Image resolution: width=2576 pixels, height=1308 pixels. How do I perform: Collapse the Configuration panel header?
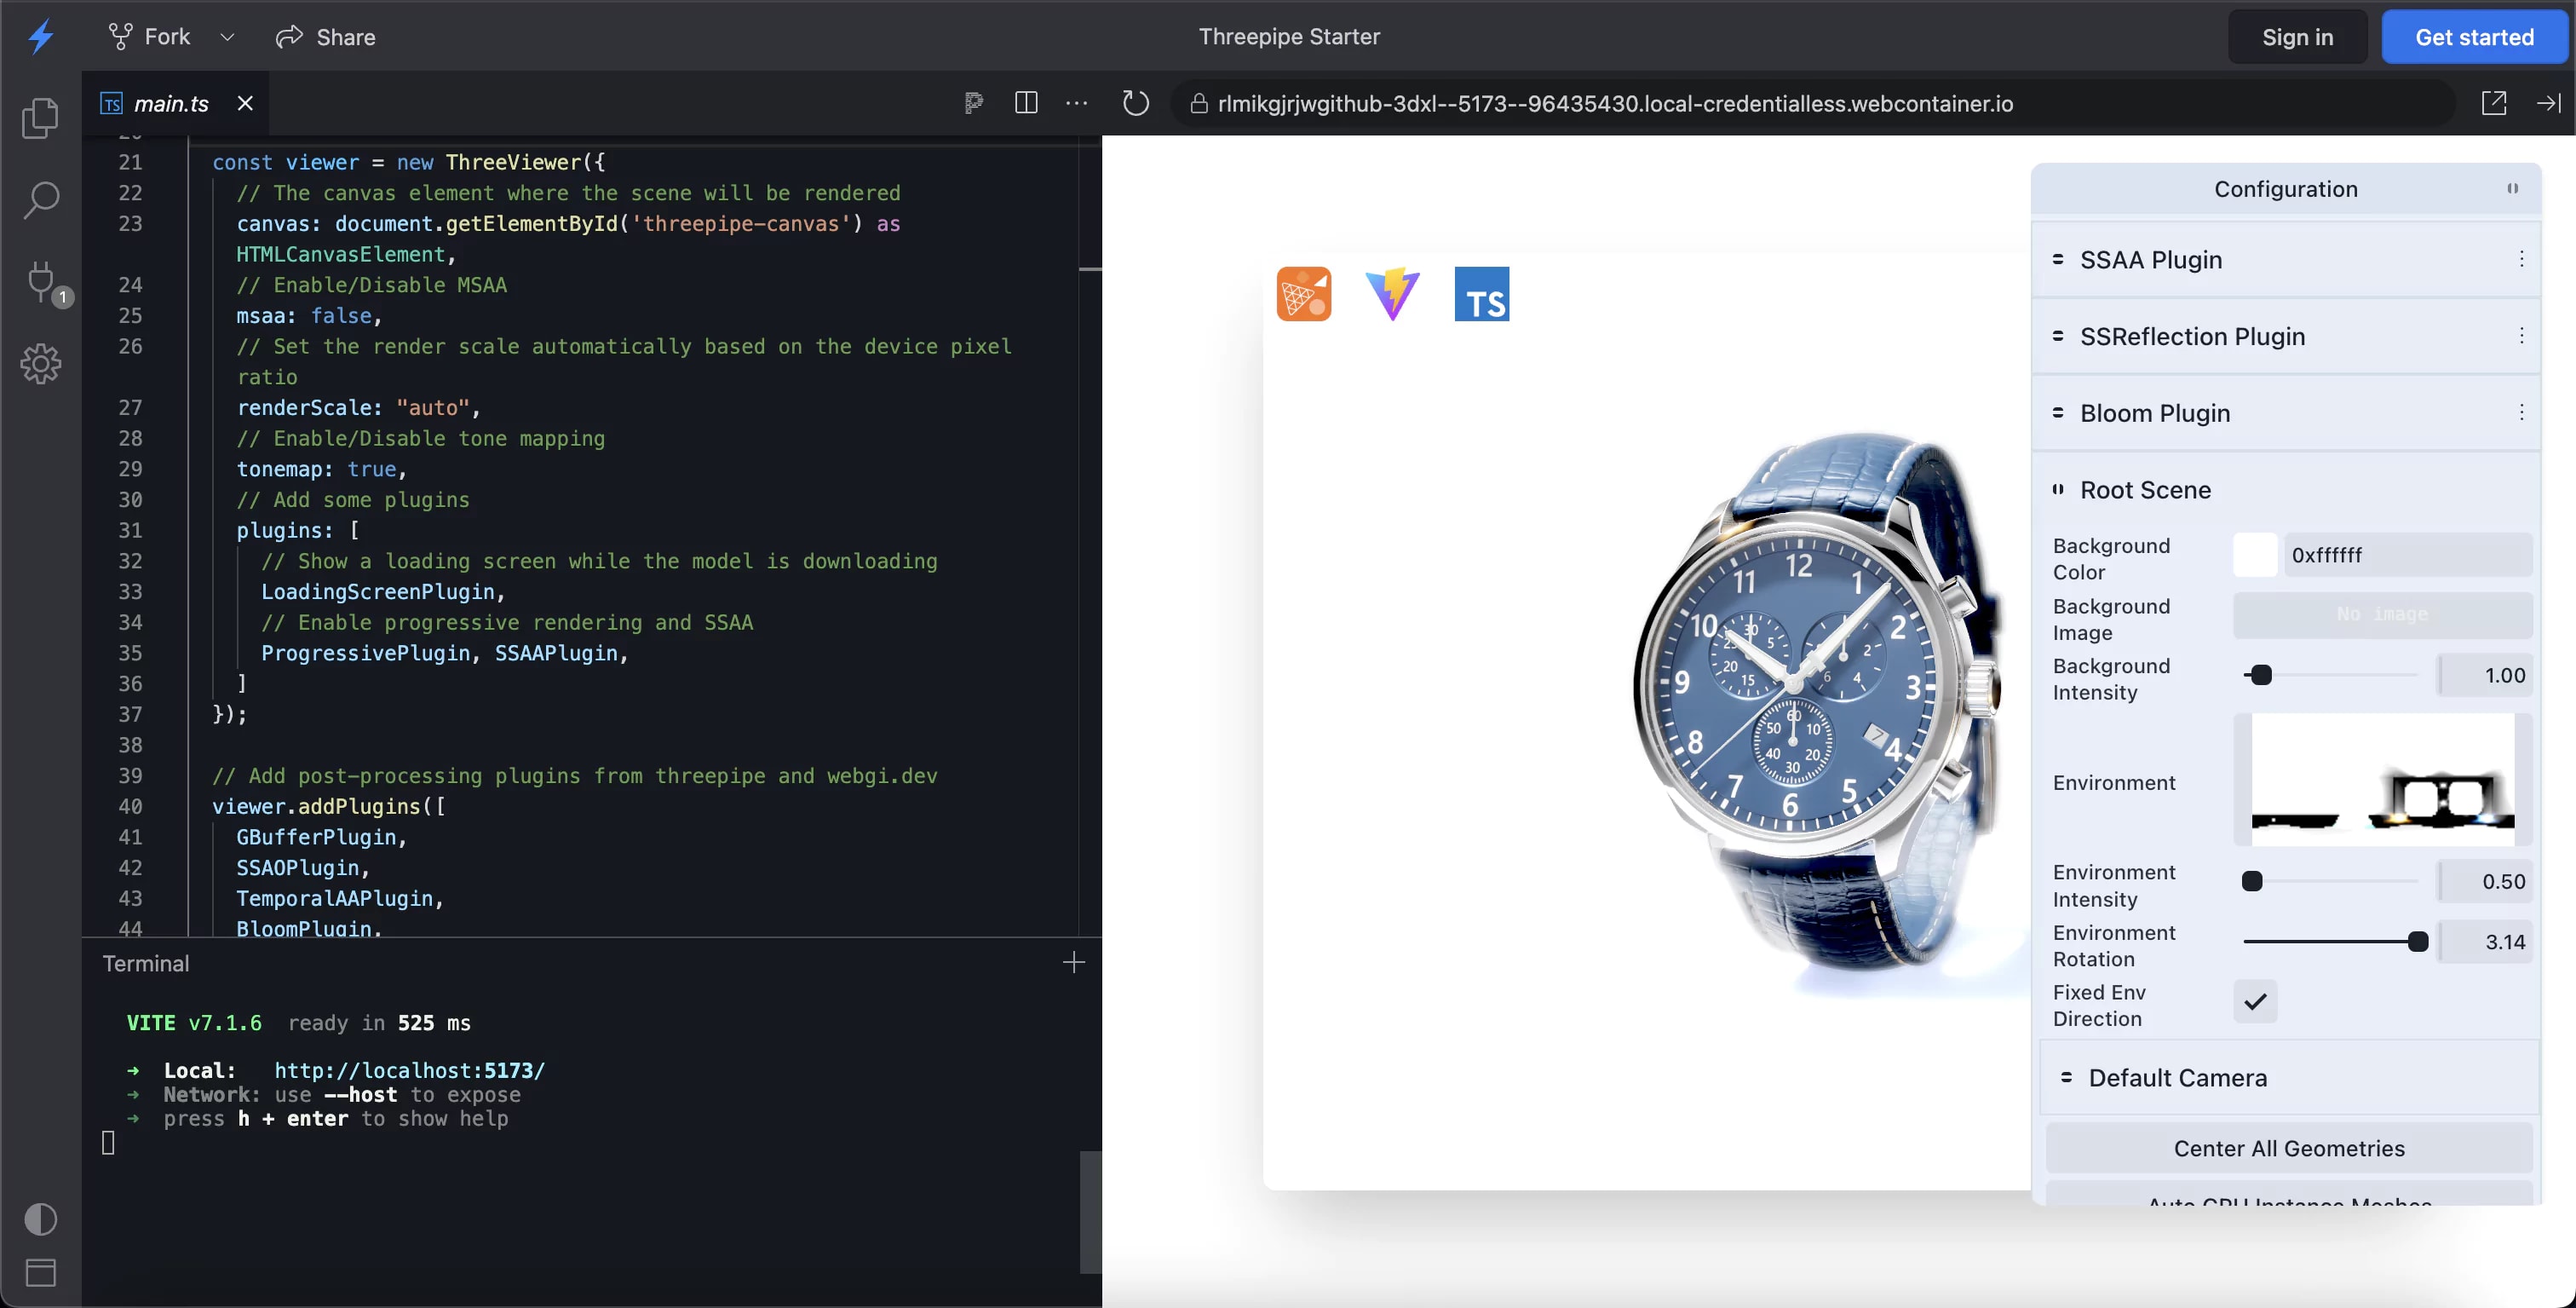coord(2286,189)
